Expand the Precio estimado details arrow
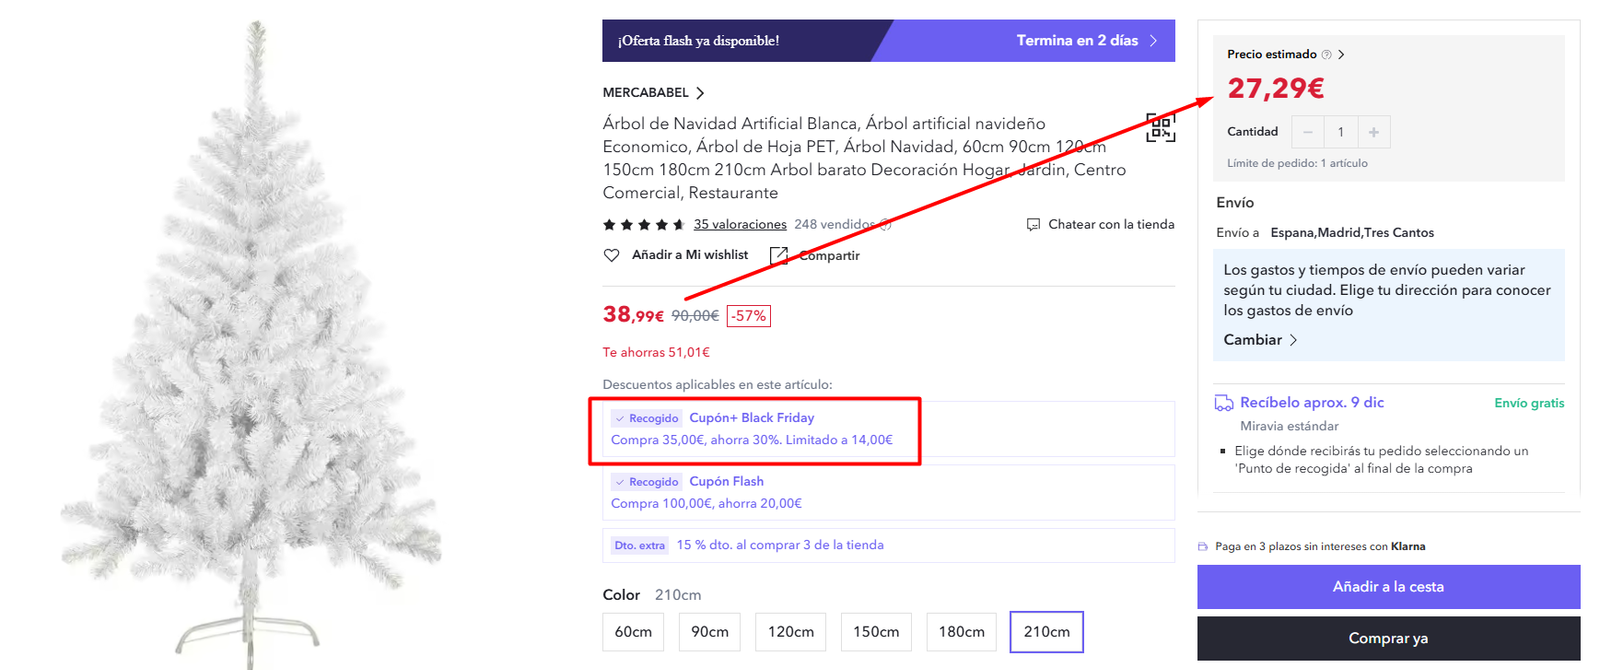 pos(1341,55)
